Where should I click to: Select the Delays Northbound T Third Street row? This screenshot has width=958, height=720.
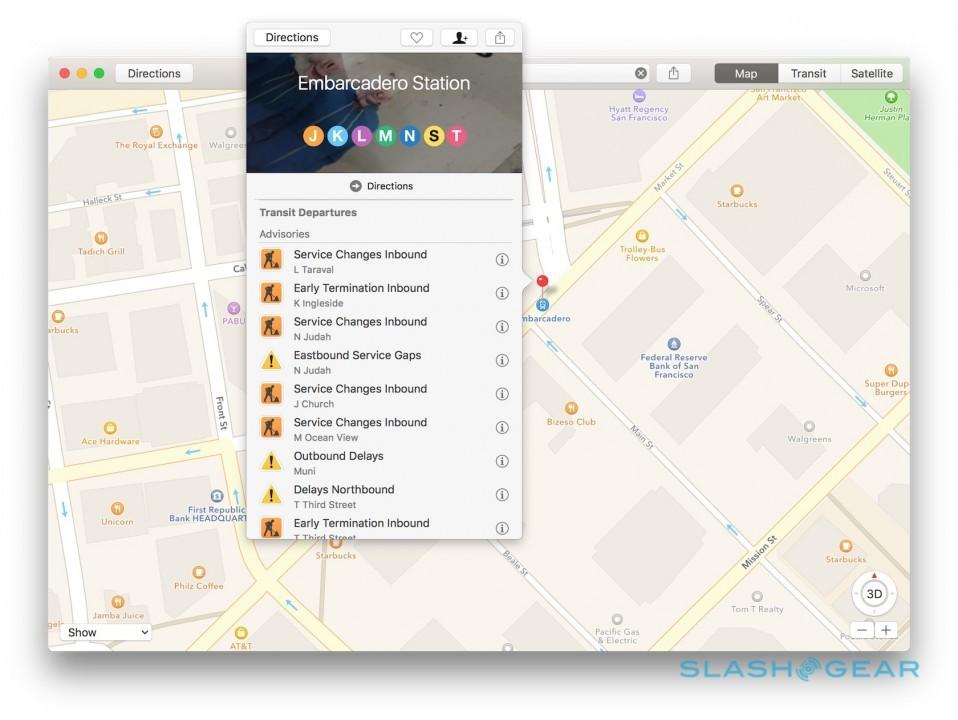pos(384,496)
